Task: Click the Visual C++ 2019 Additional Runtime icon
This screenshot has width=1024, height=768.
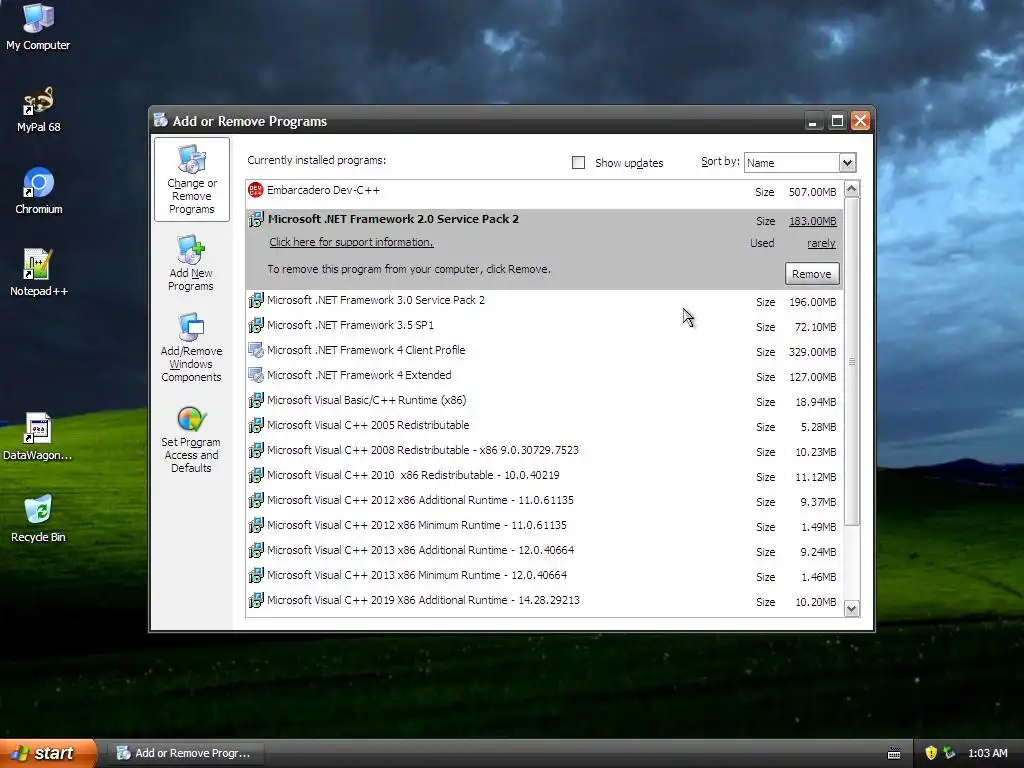Action: click(255, 600)
